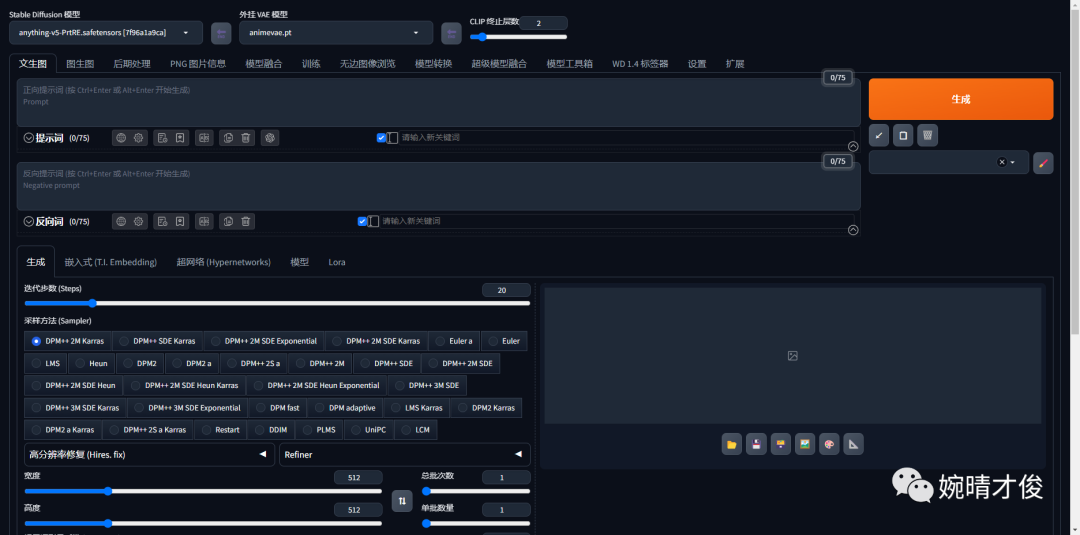Click the triangle ruler icon below preview
The image size is (1080, 535).
853,445
